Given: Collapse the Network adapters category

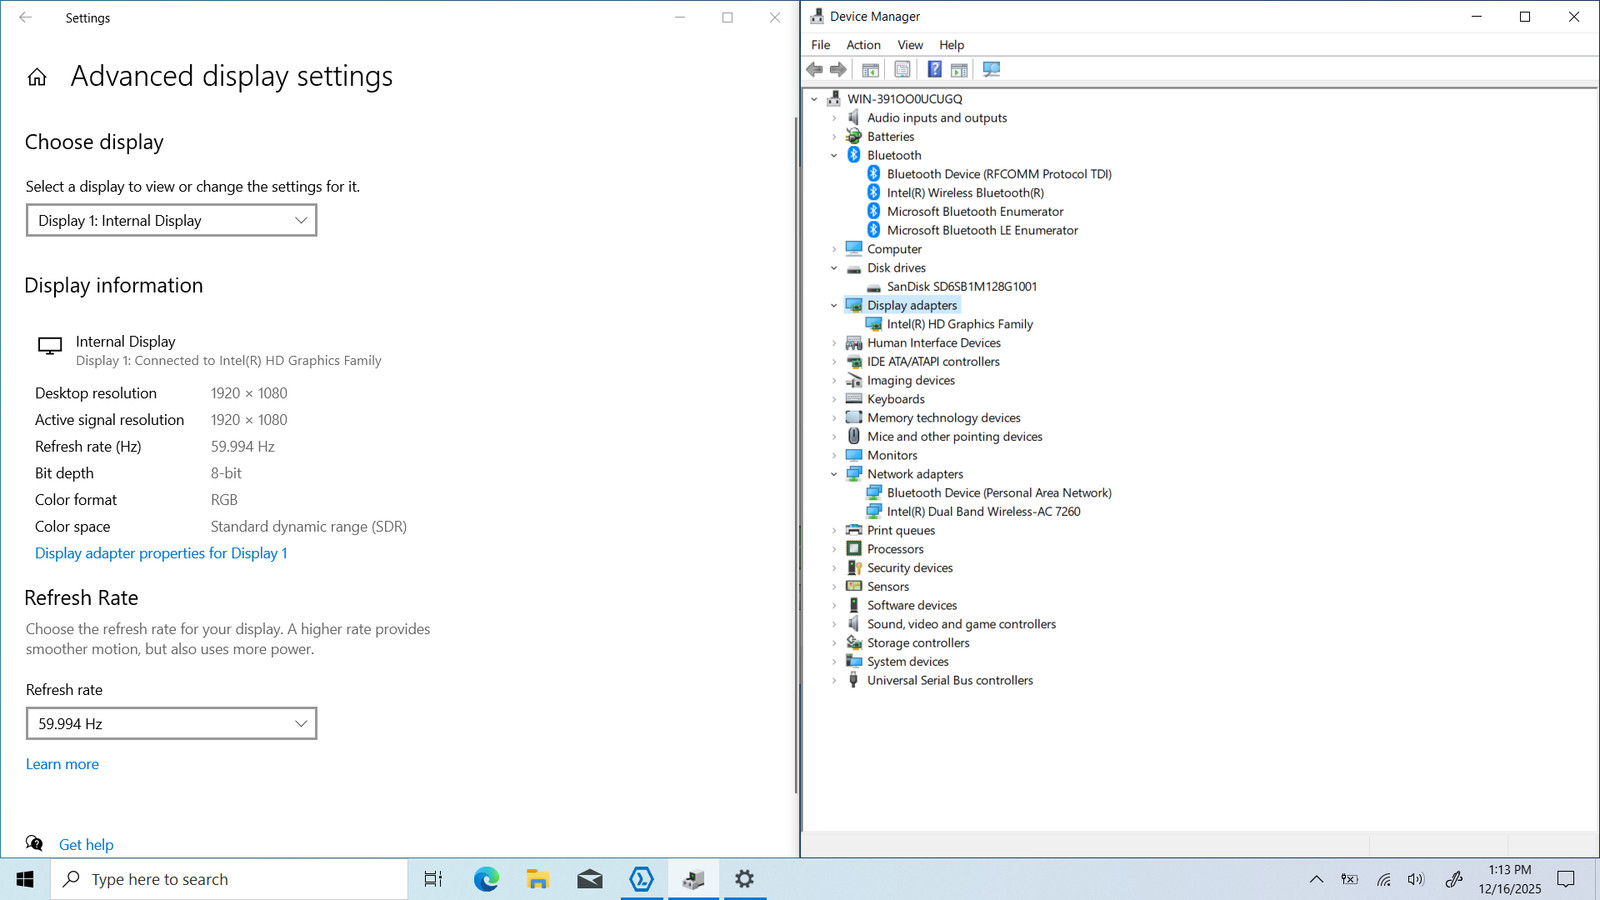Looking at the screenshot, I should [x=834, y=474].
